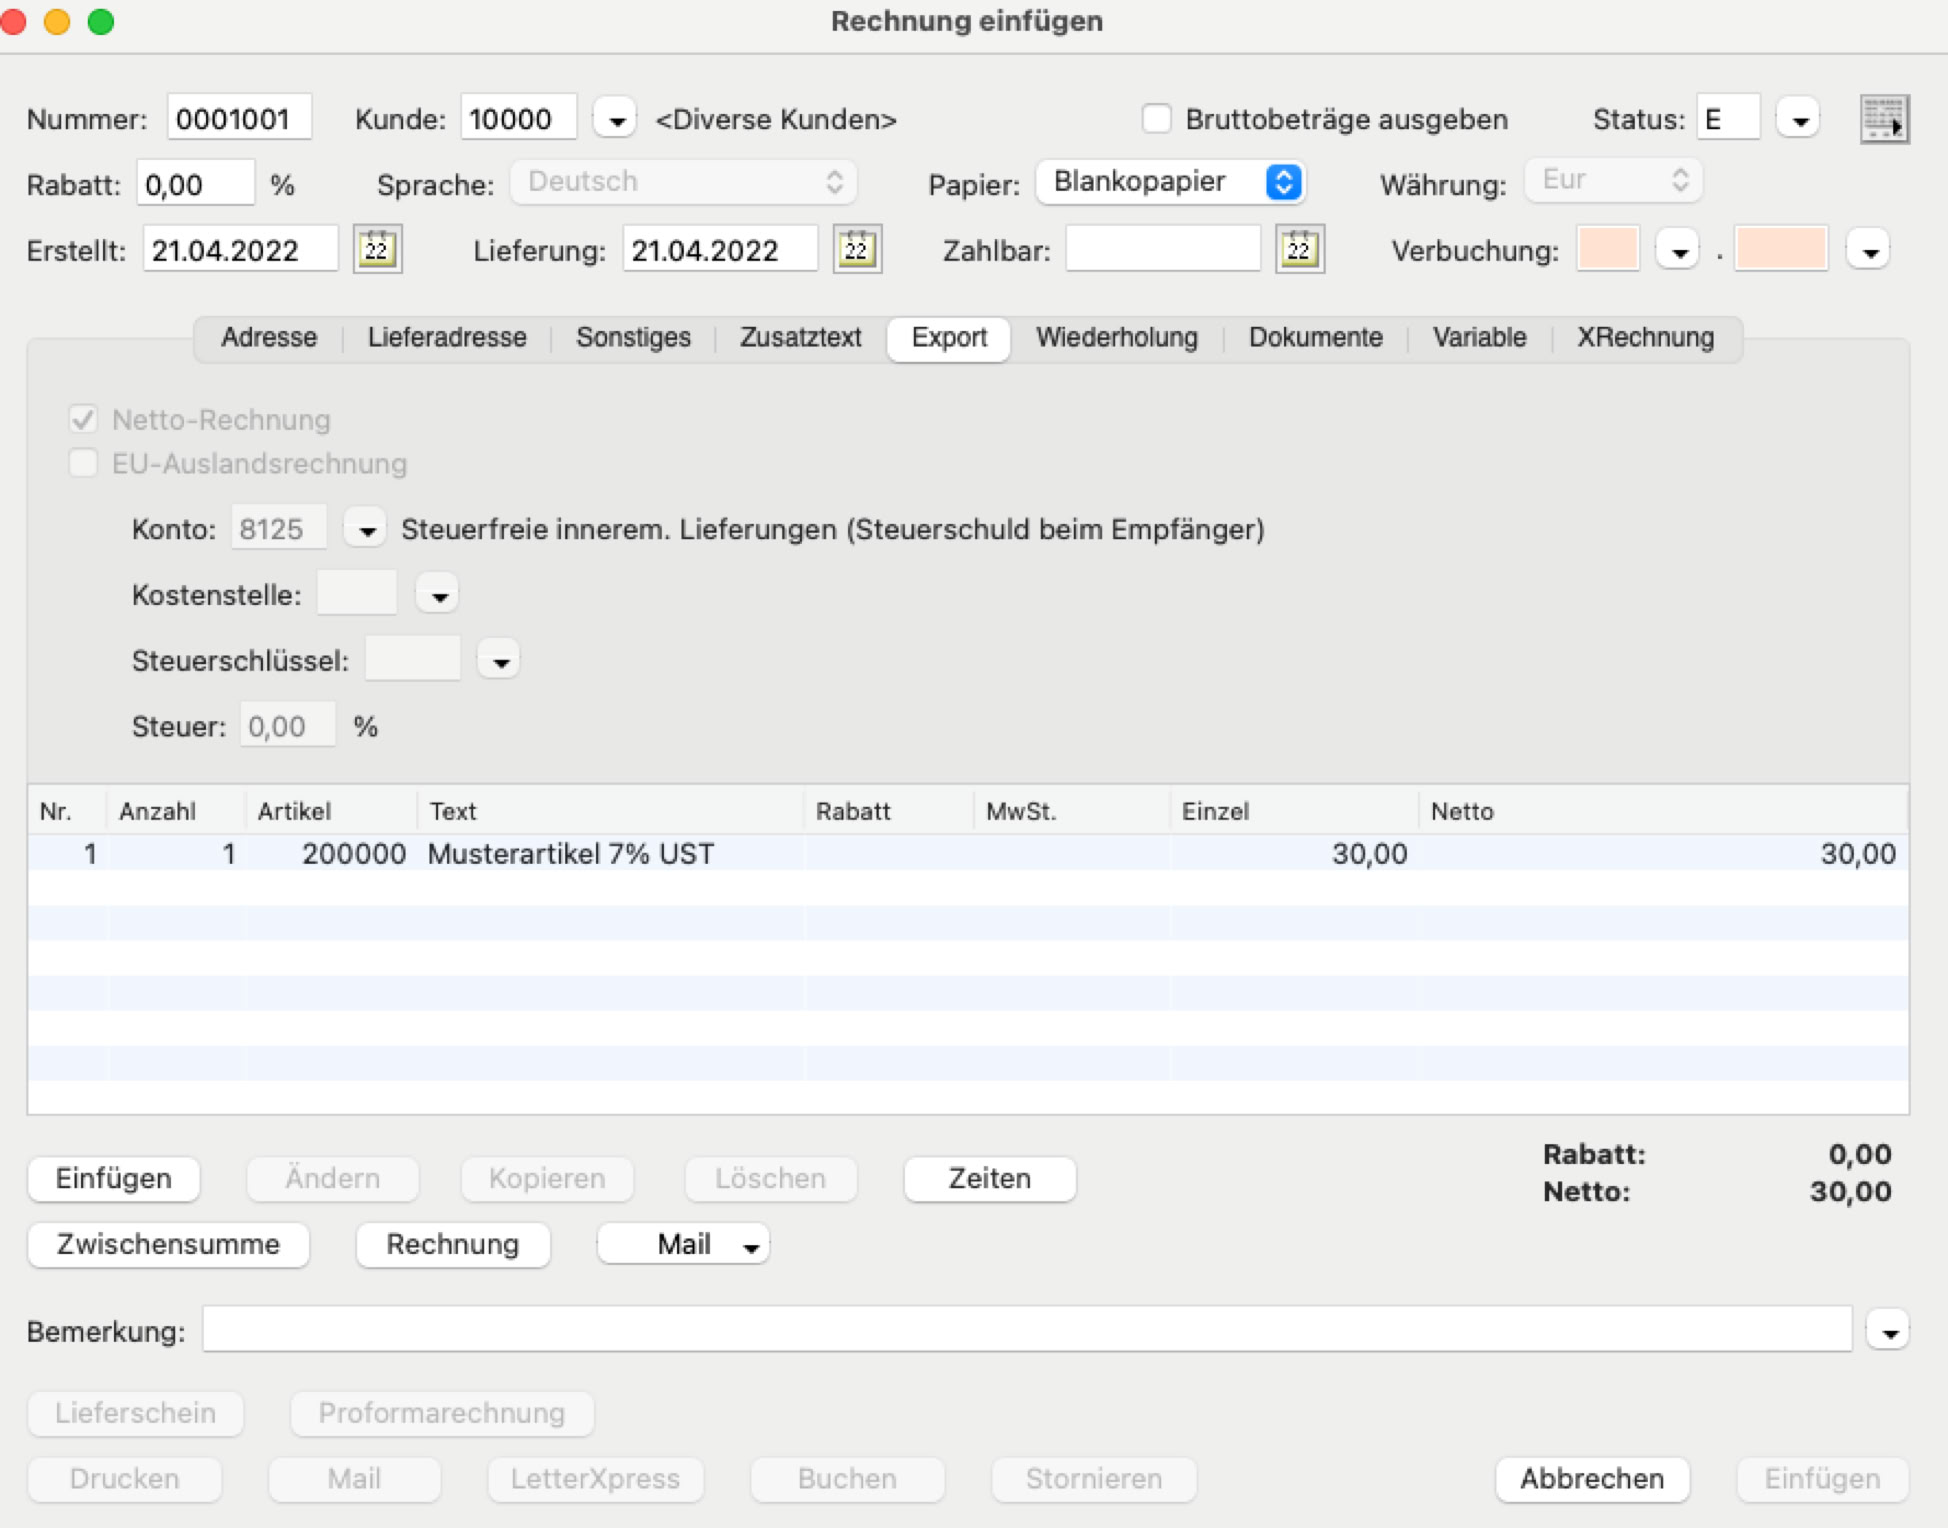
Task: Click the Abbrechen button
Action: point(1592,1478)
